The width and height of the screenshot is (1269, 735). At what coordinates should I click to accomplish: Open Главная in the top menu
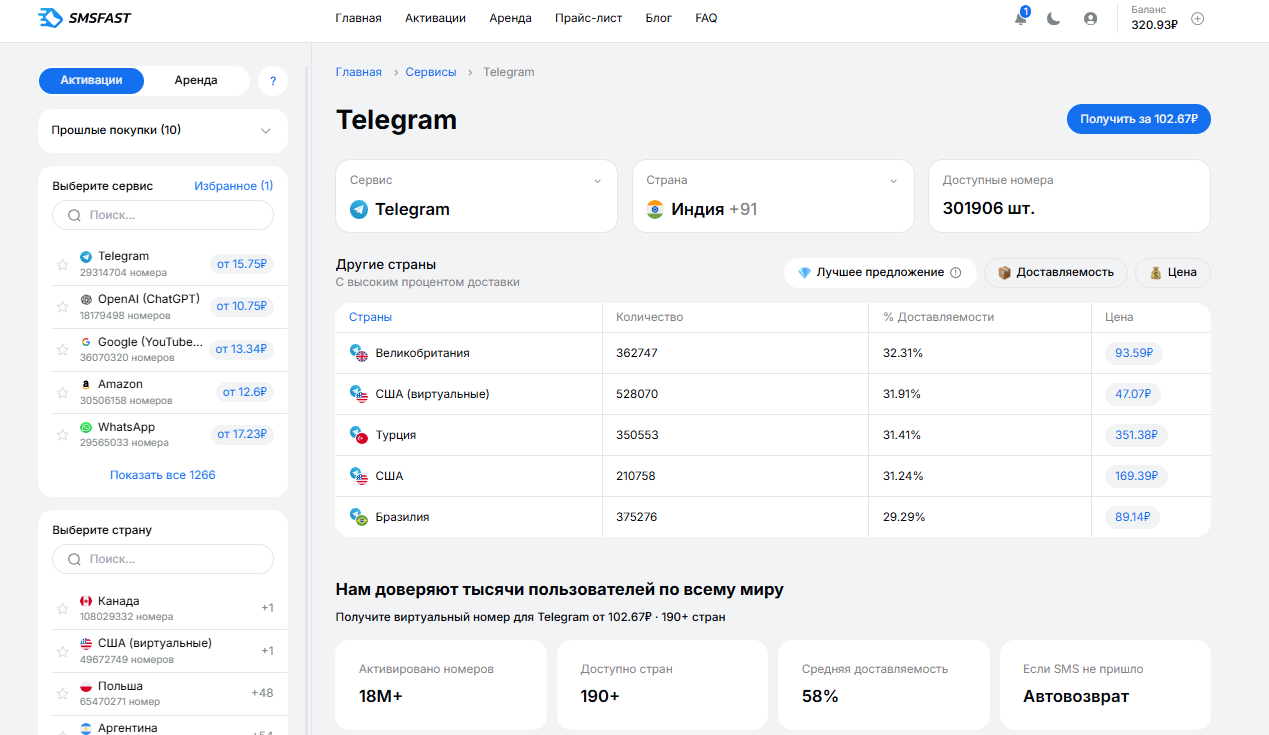(x=358, y=18)
